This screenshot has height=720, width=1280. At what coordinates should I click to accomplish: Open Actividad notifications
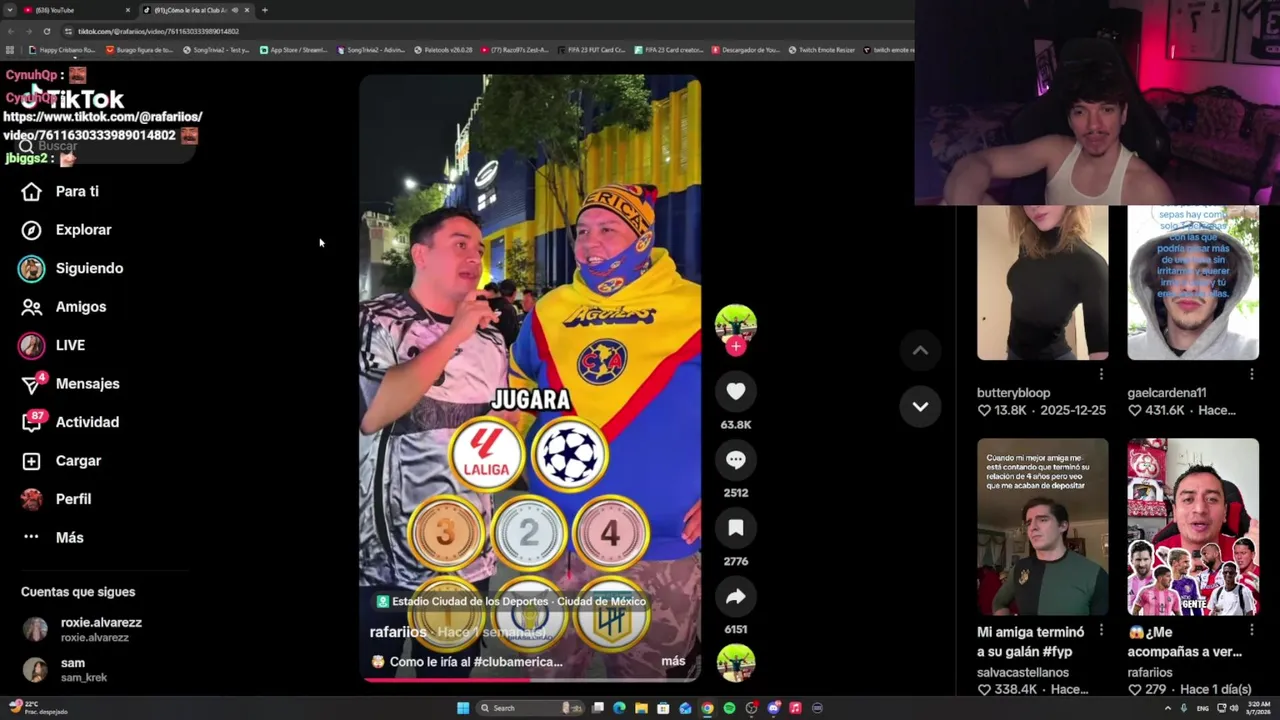point(70,422)
